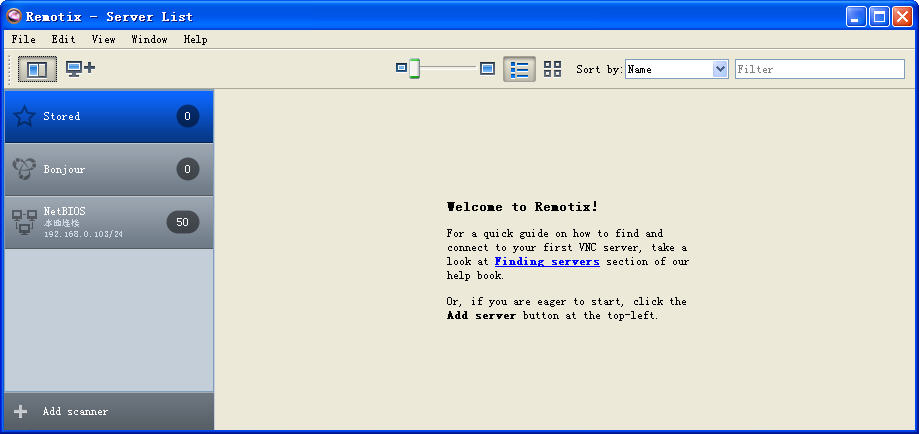Screen dimensions: 919x434
Task: Click the Bonjour count badge 0
Action: point(188,169)
